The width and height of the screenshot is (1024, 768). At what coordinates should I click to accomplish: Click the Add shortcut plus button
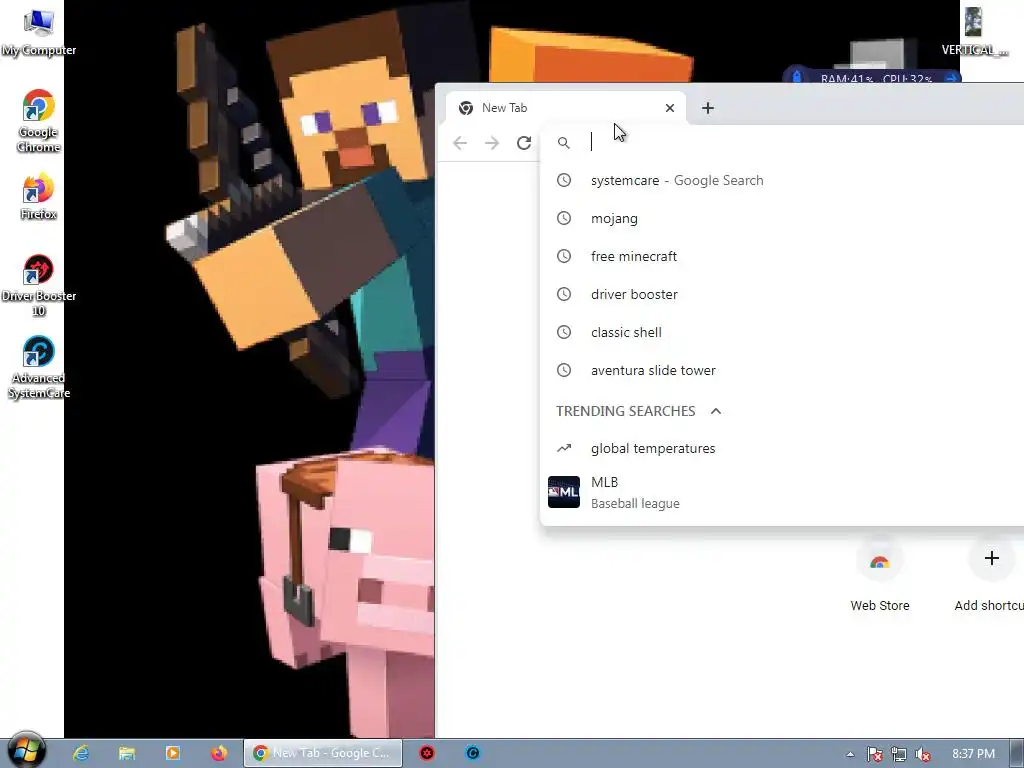tap(991, 558)
